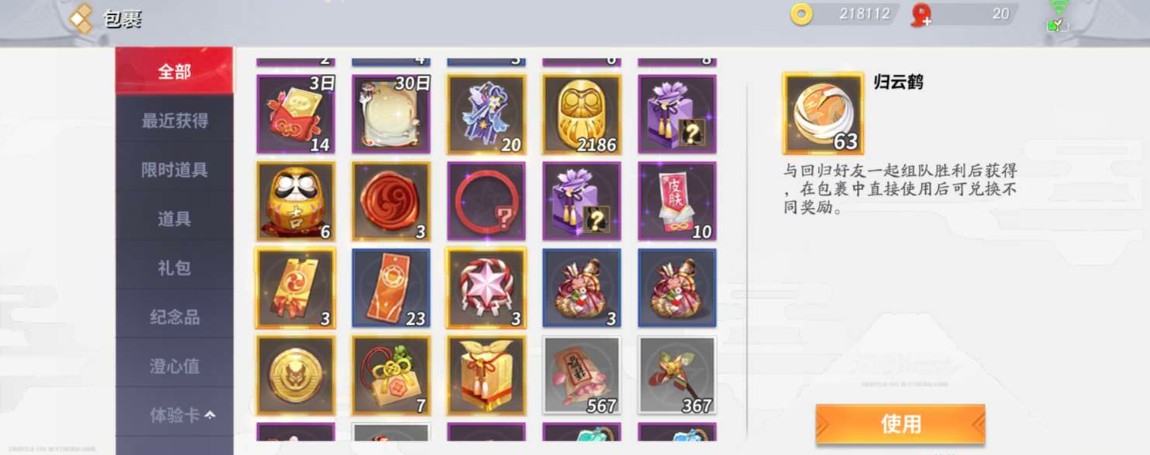
Task: Go back via the 包裹 header icon
Action: (81, 18)
